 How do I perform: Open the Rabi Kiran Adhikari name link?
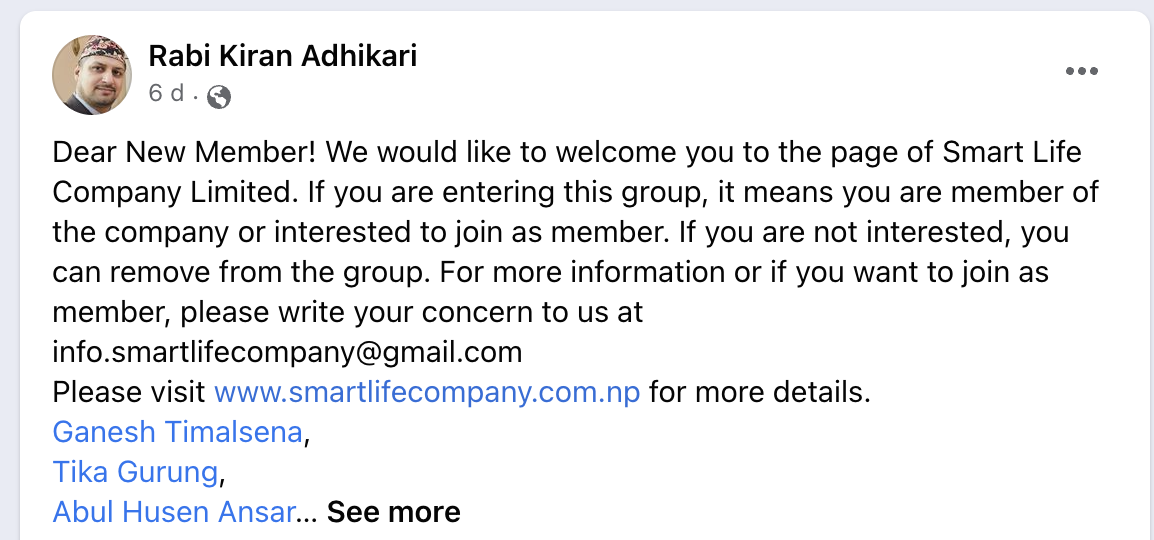pyautogui.click(x=282, y=56)
